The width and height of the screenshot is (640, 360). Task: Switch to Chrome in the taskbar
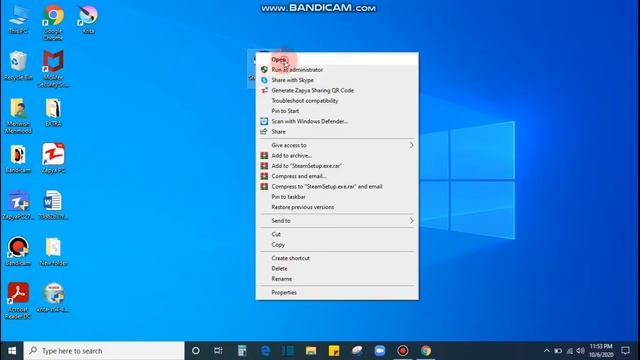click(426, 351)
